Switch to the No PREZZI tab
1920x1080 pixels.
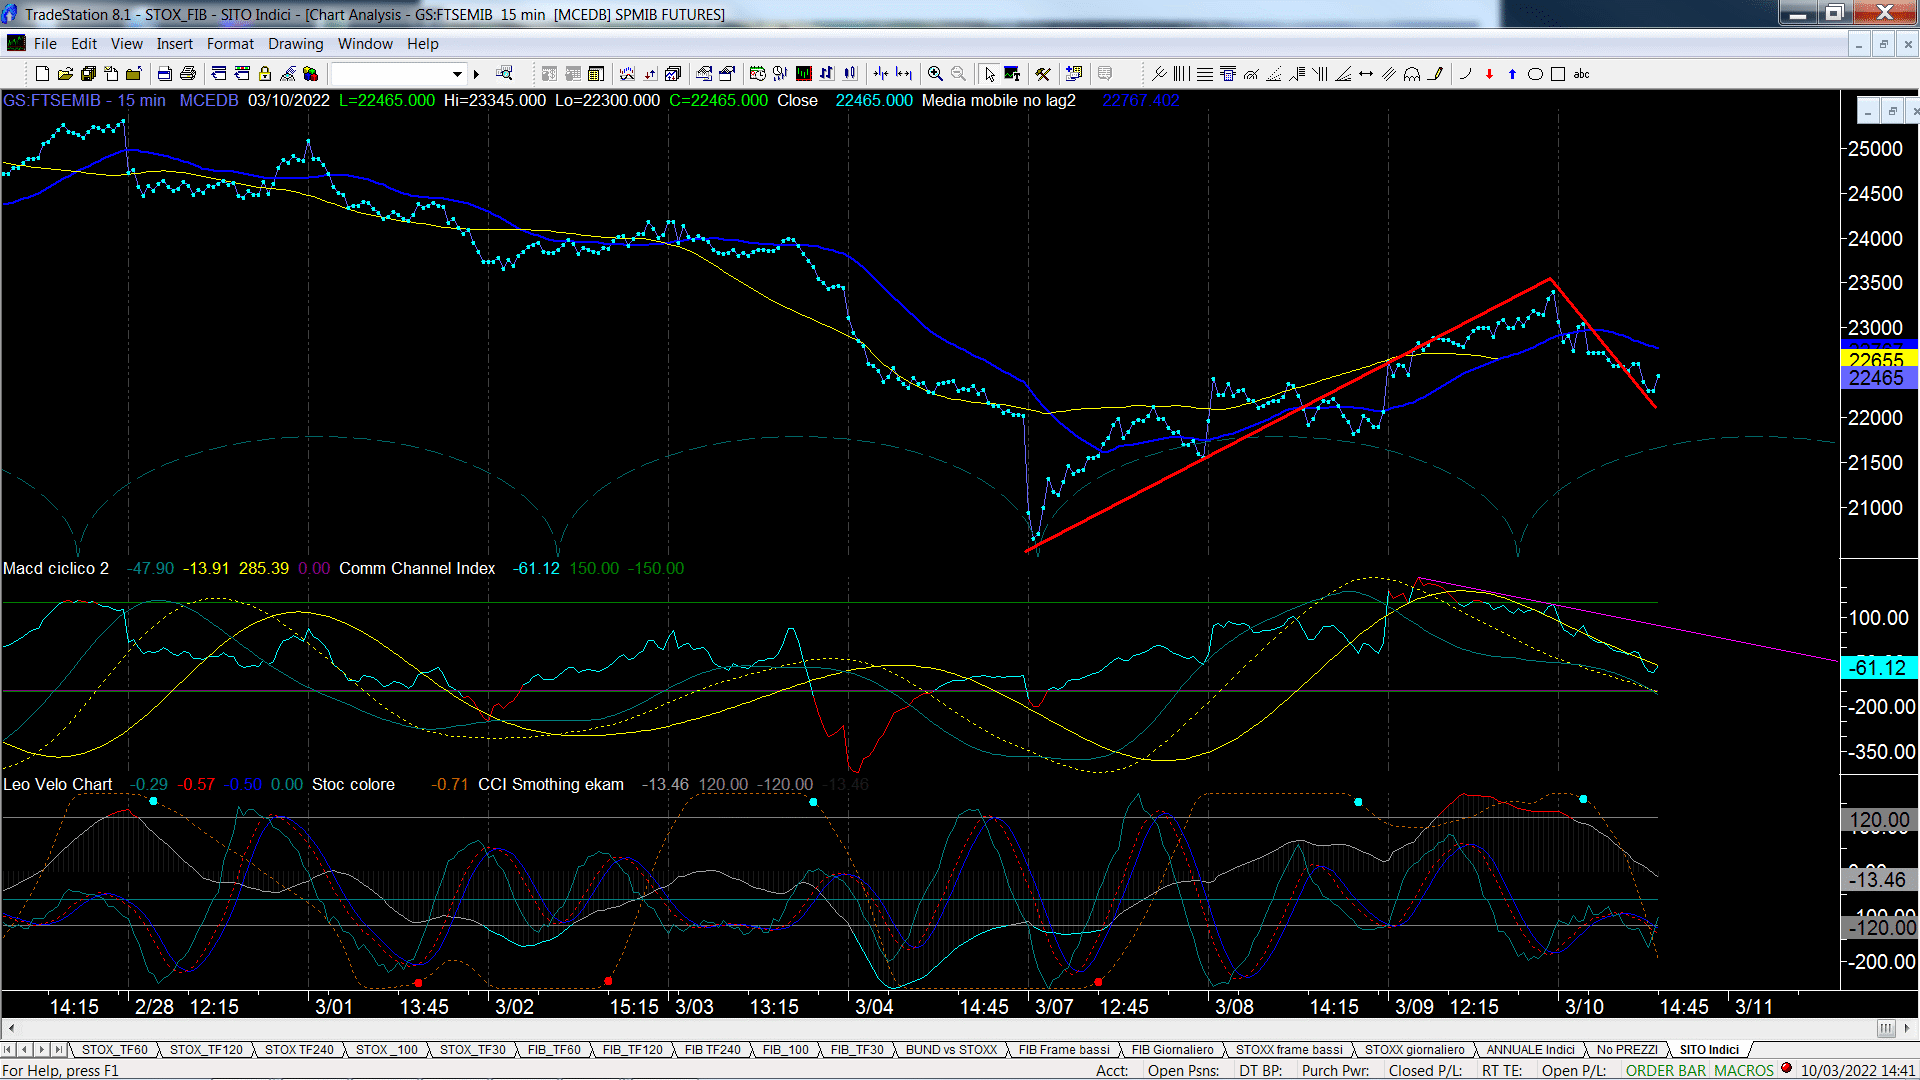(x=1627, y=1049)
